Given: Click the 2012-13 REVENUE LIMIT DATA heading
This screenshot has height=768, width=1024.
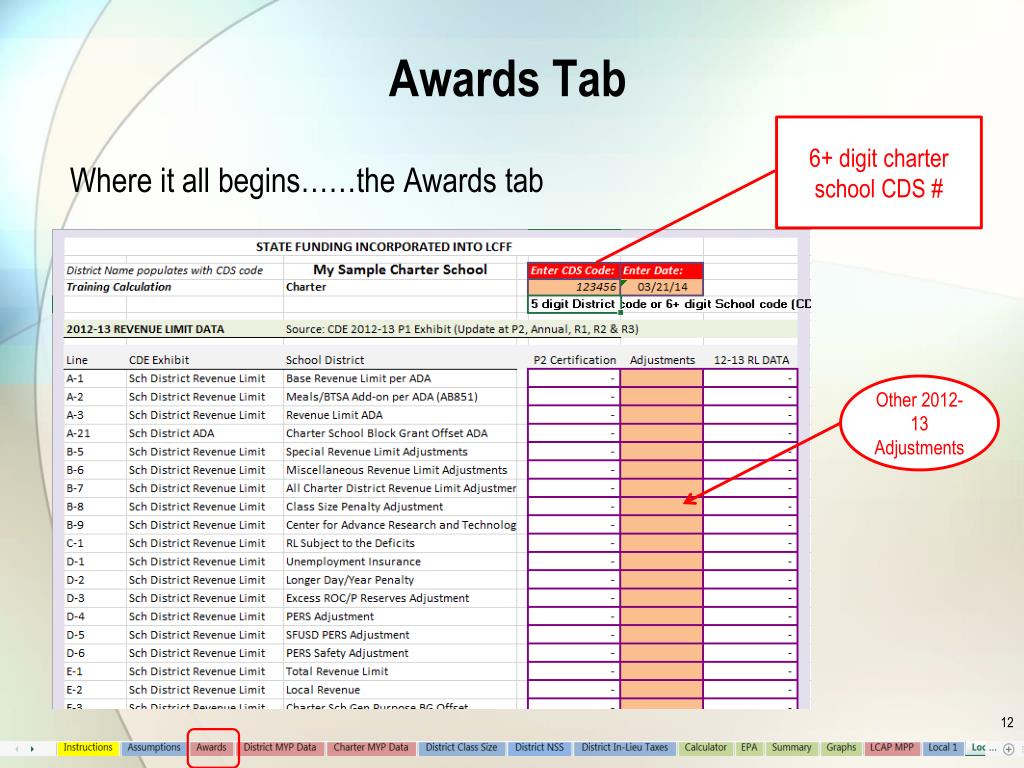Looking at the screenshot, I should pyautogui.click(x=145, y=329).
